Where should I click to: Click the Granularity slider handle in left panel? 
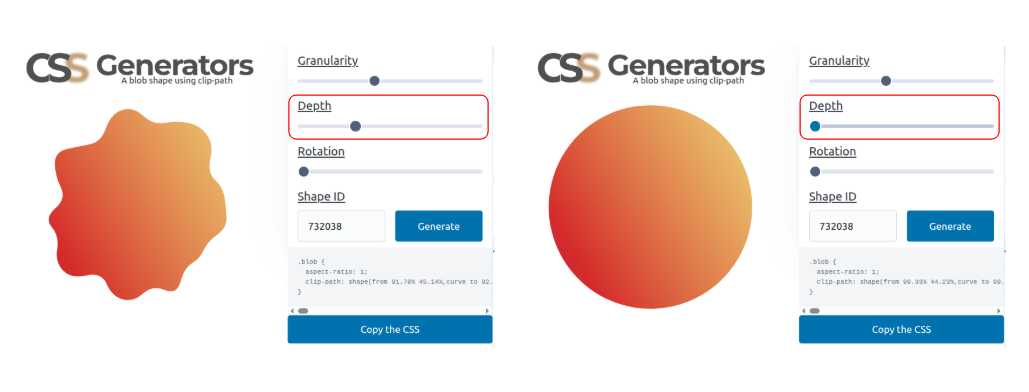click(x=374, y=81)
